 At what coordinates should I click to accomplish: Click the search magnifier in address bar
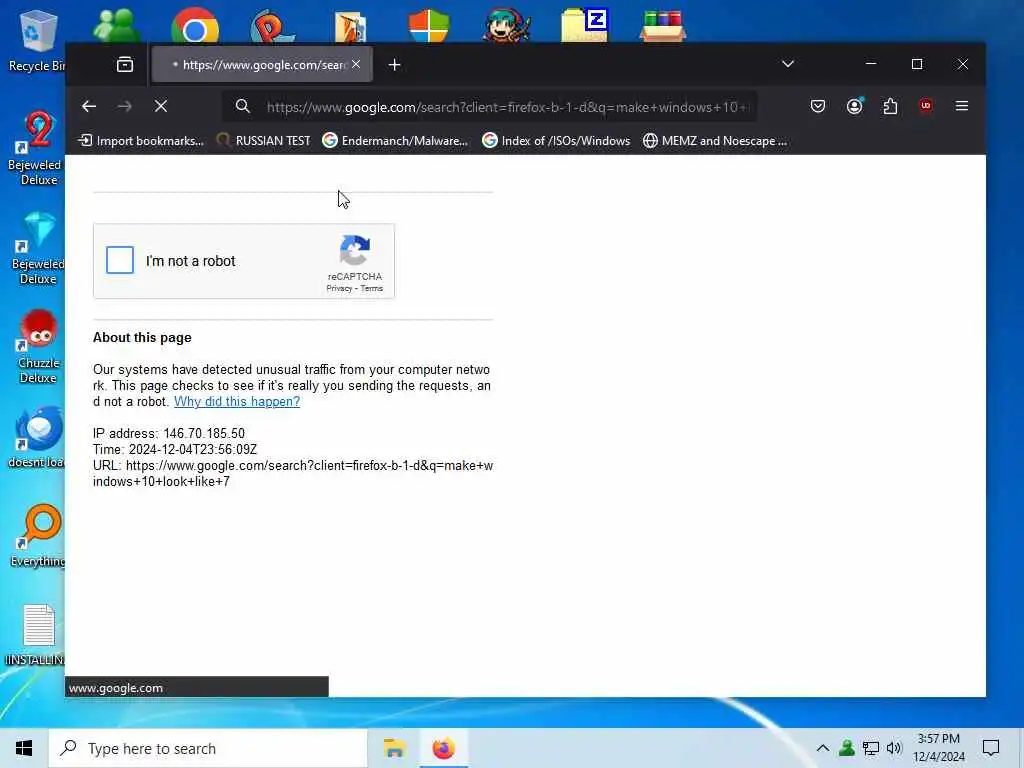pyautogui.click(x=242, y=106)
